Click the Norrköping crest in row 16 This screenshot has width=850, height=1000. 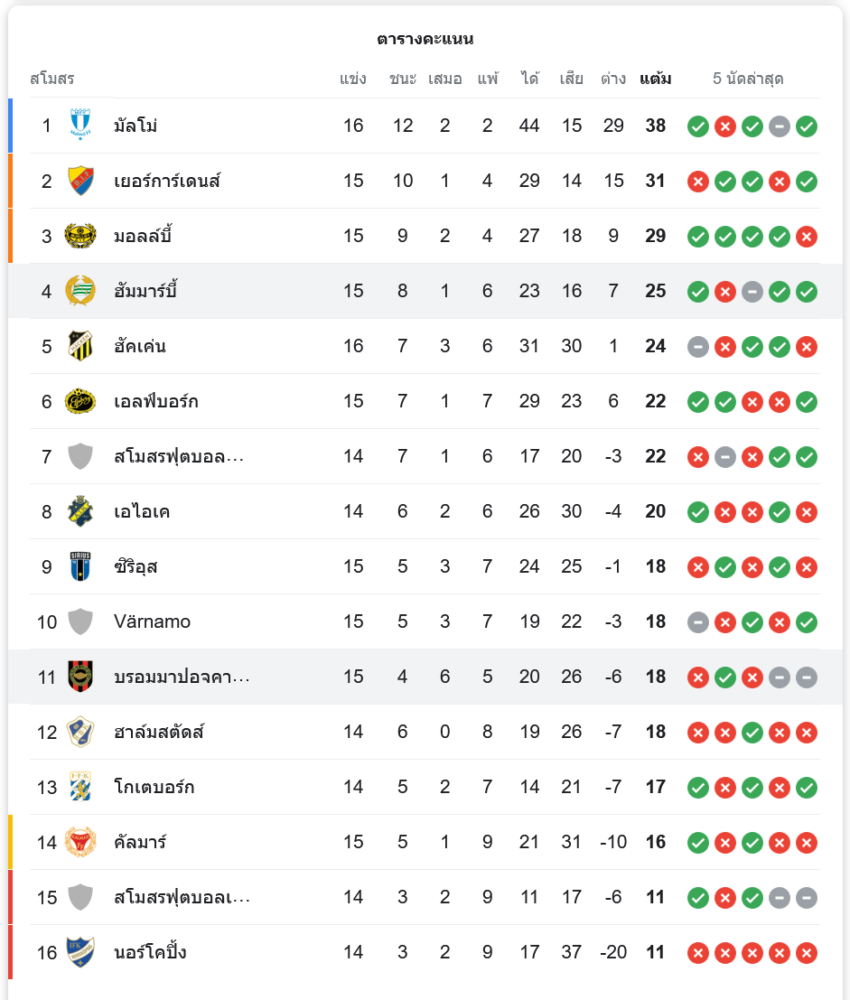tap(80, 952)
